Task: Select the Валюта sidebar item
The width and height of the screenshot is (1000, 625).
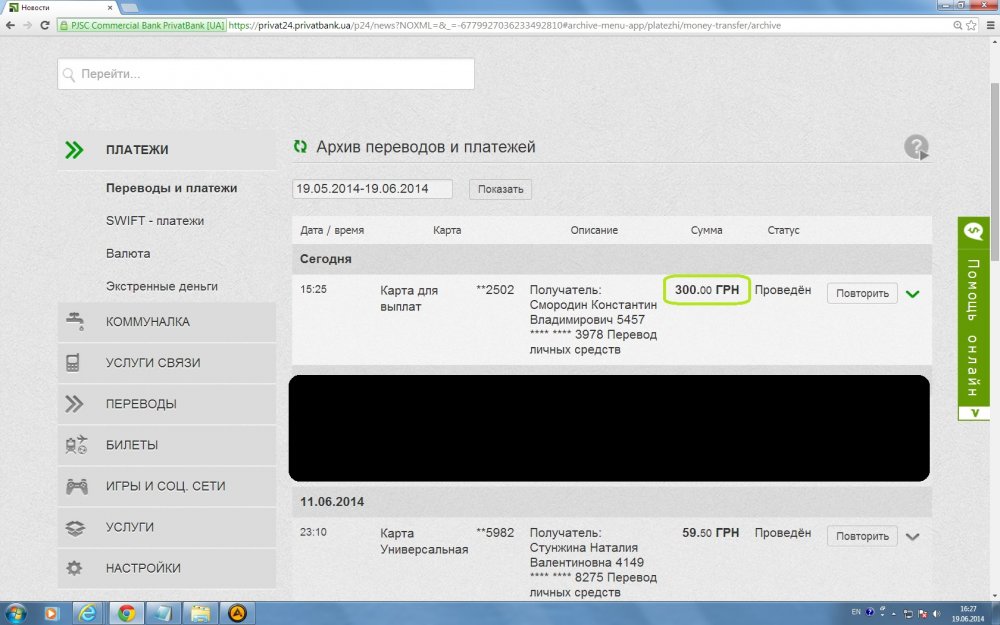Action: (128, 253)
